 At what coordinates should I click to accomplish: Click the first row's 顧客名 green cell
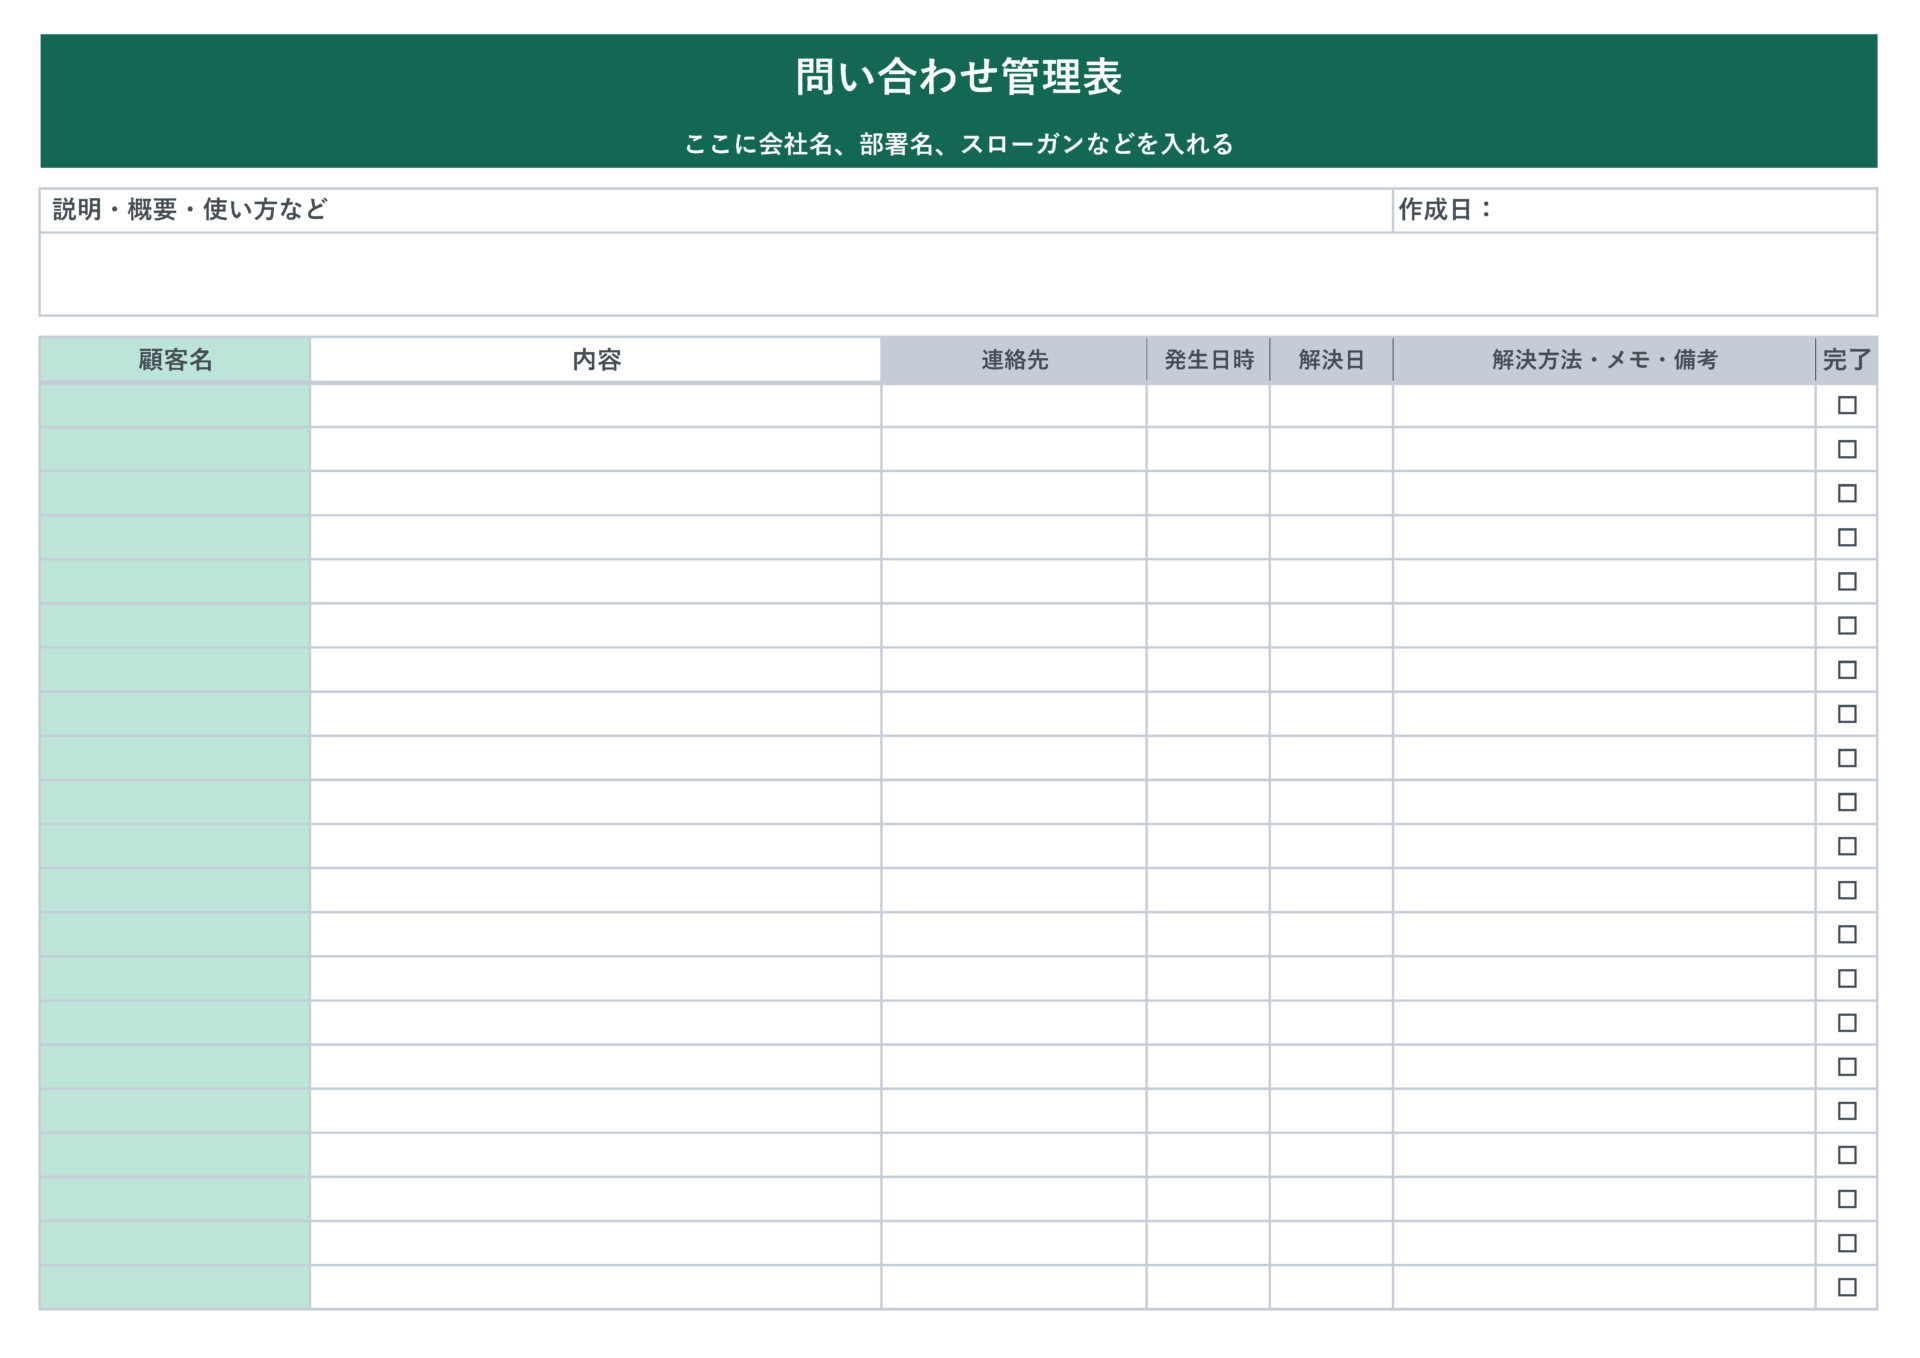[175, 405]
